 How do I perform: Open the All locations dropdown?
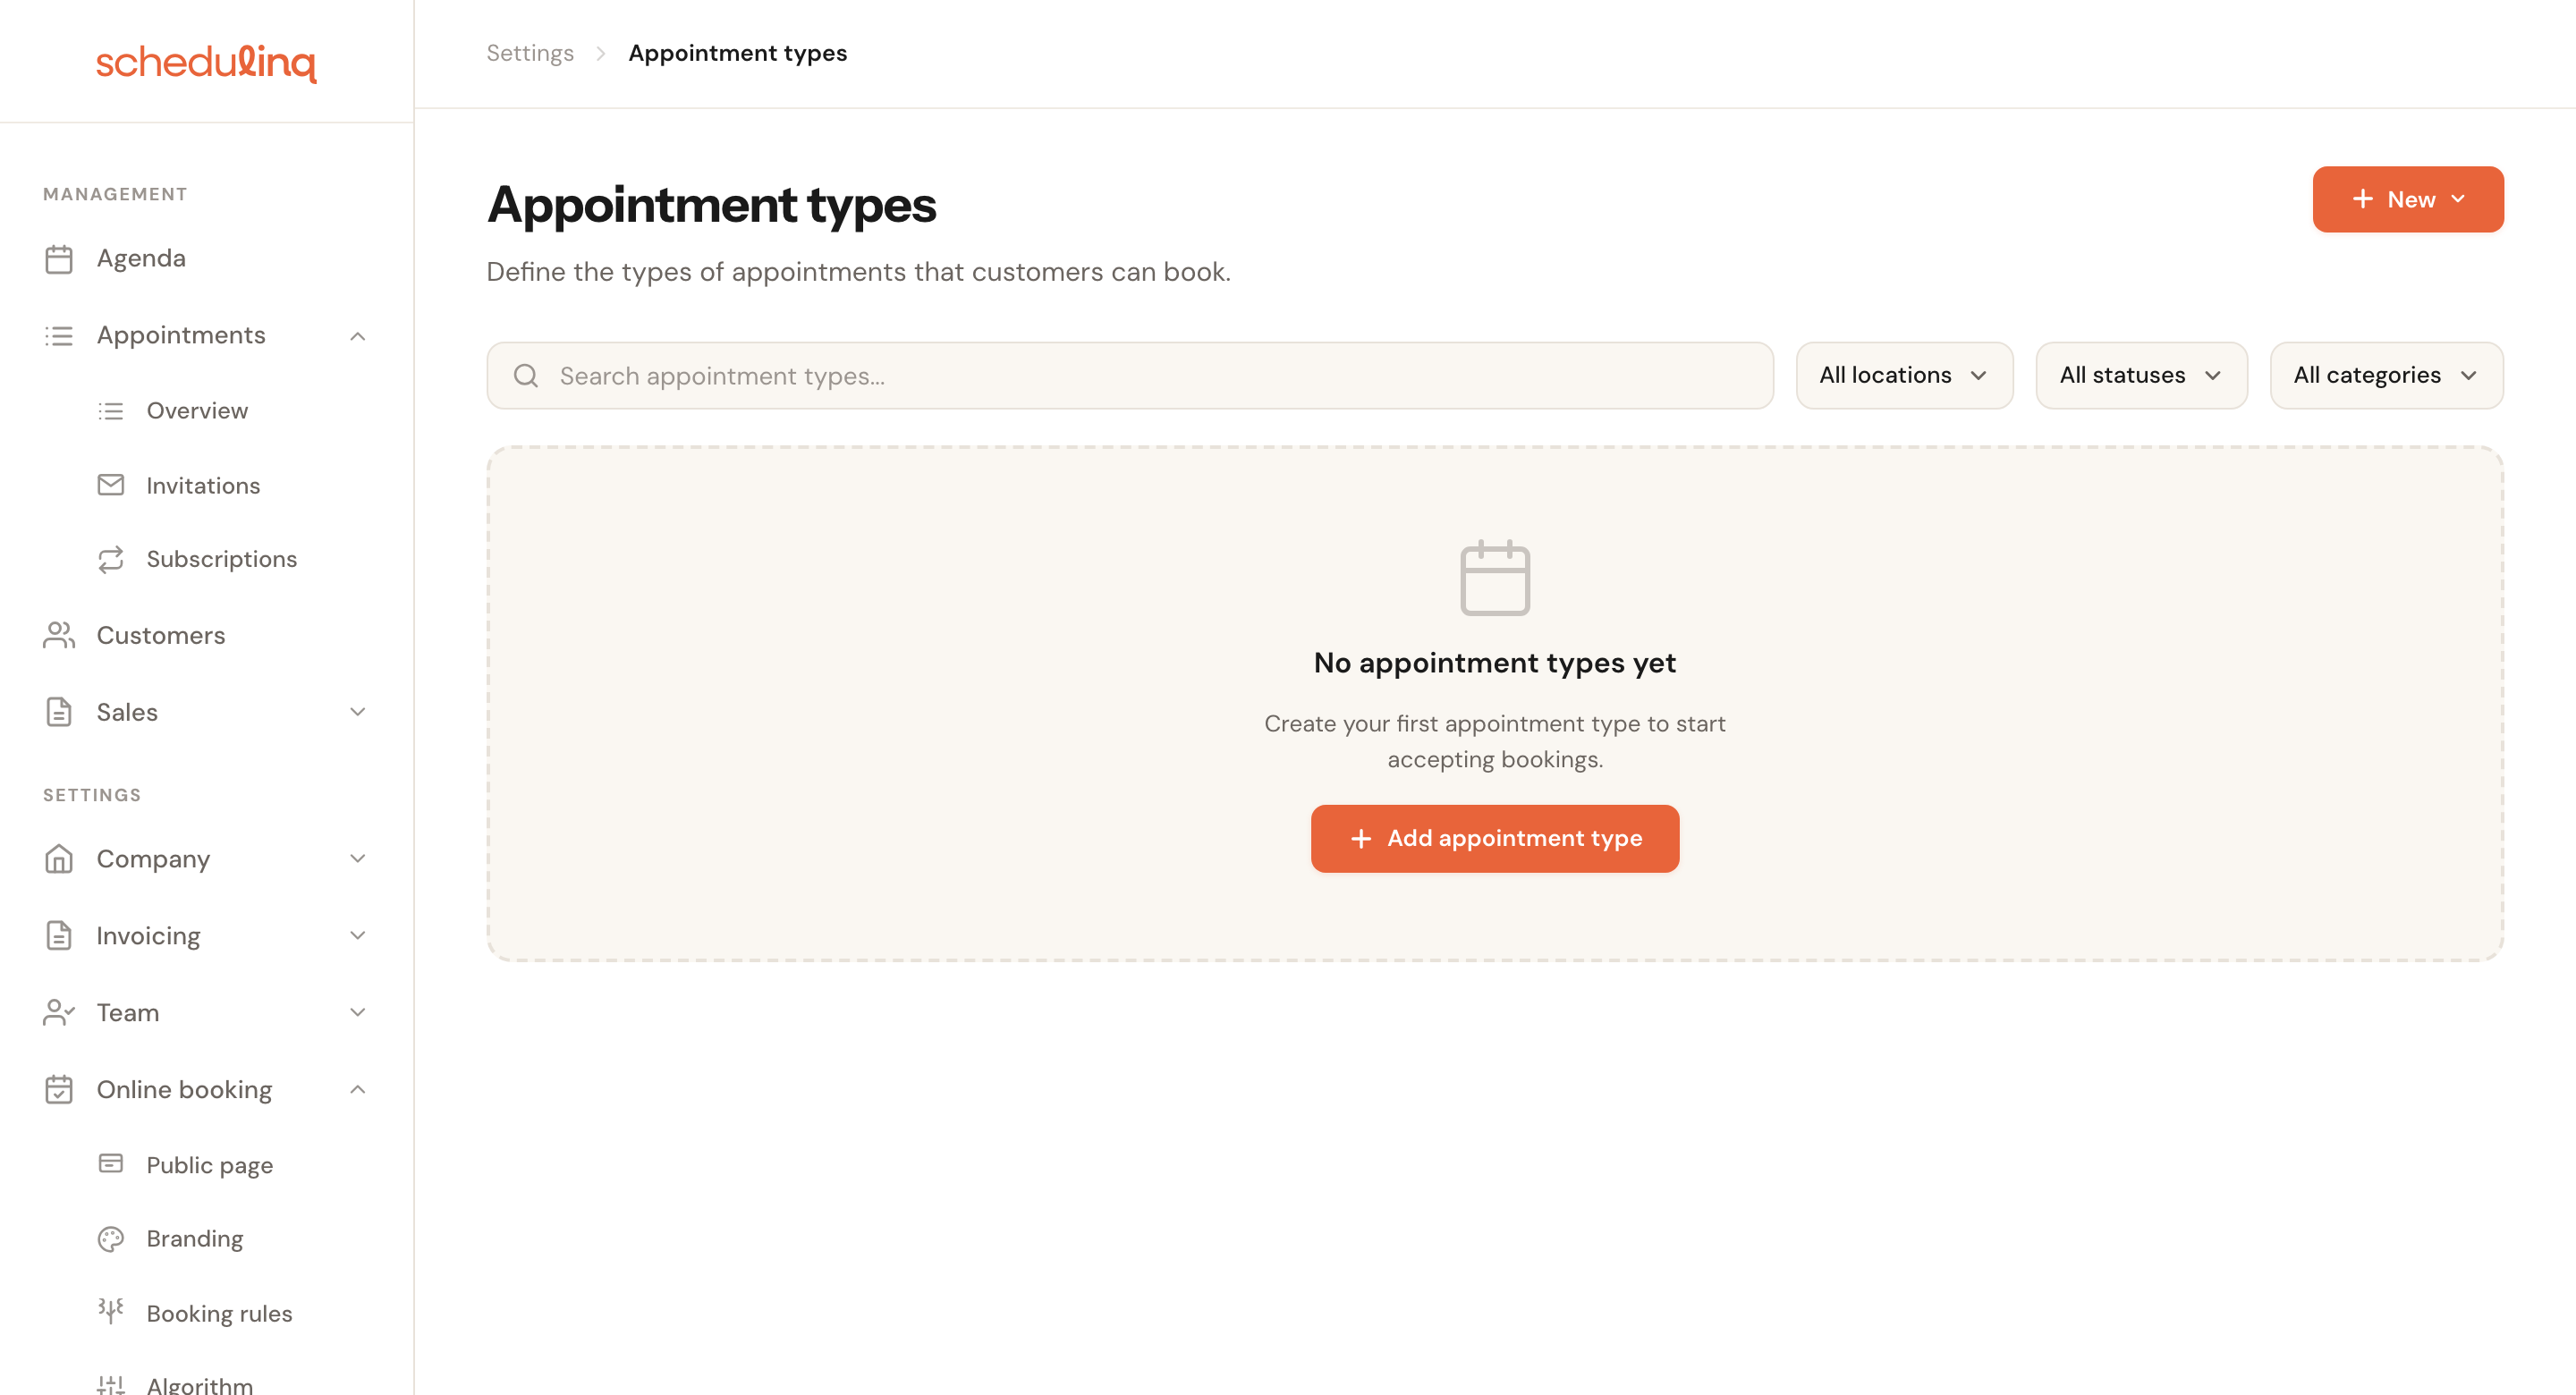point(1904,376)
